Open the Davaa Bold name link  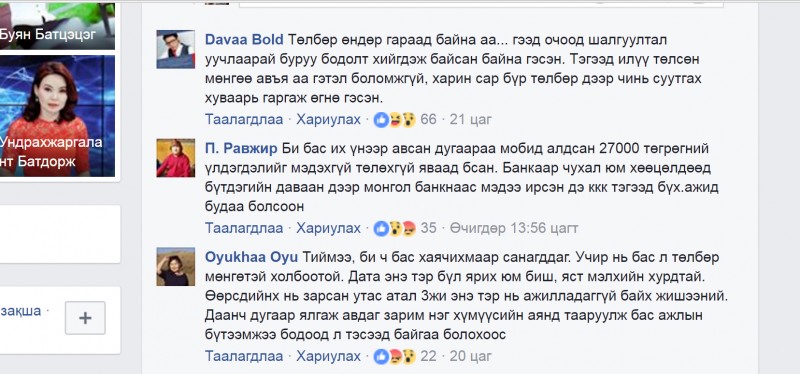[x=244, y=39]
